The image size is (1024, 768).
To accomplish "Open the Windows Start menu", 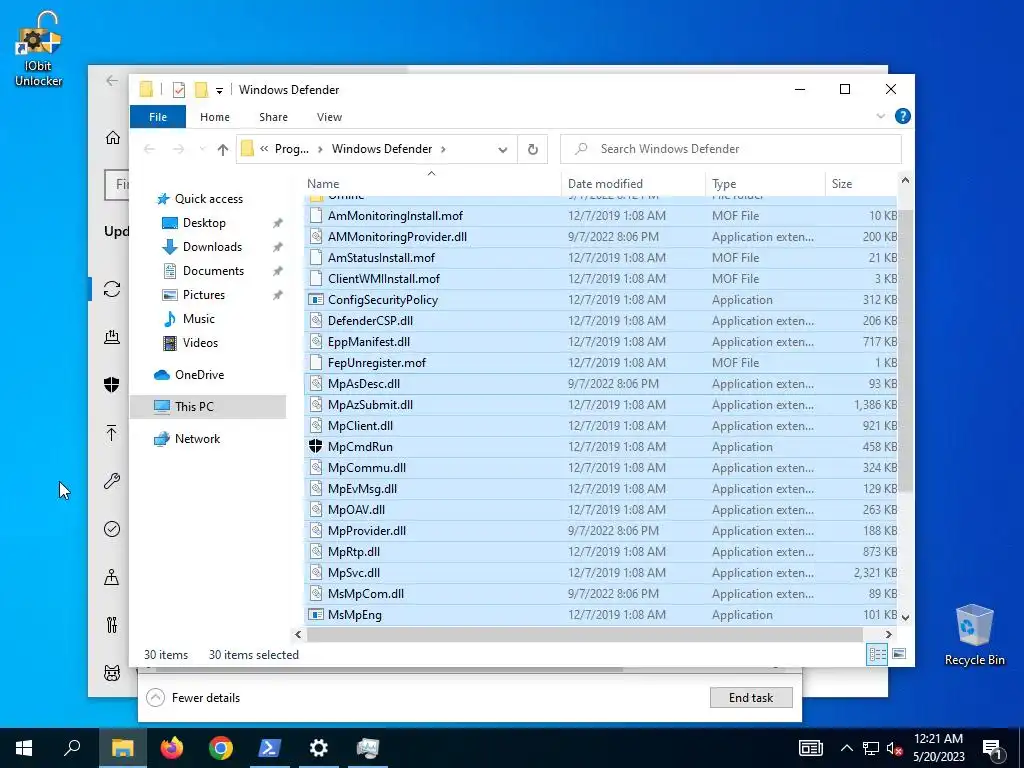I will (24, 748).
